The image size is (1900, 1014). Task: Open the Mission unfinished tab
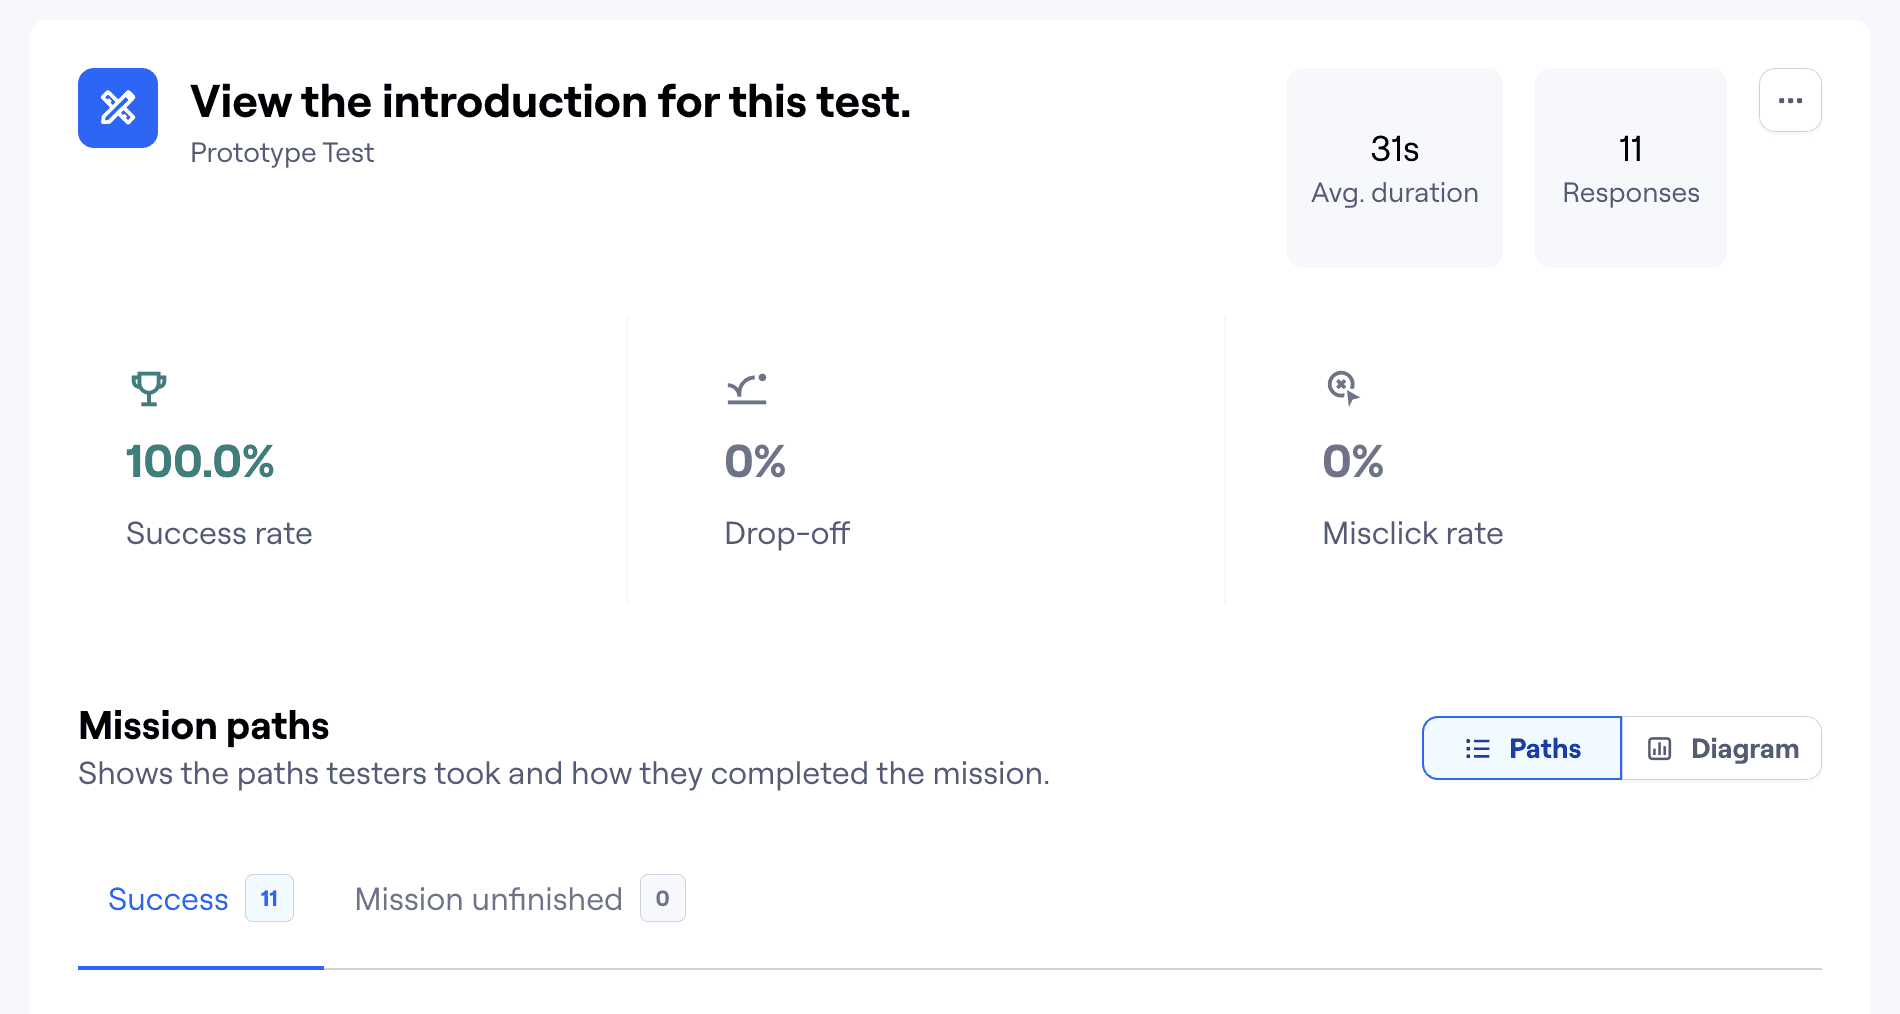(x=488, y=899)
